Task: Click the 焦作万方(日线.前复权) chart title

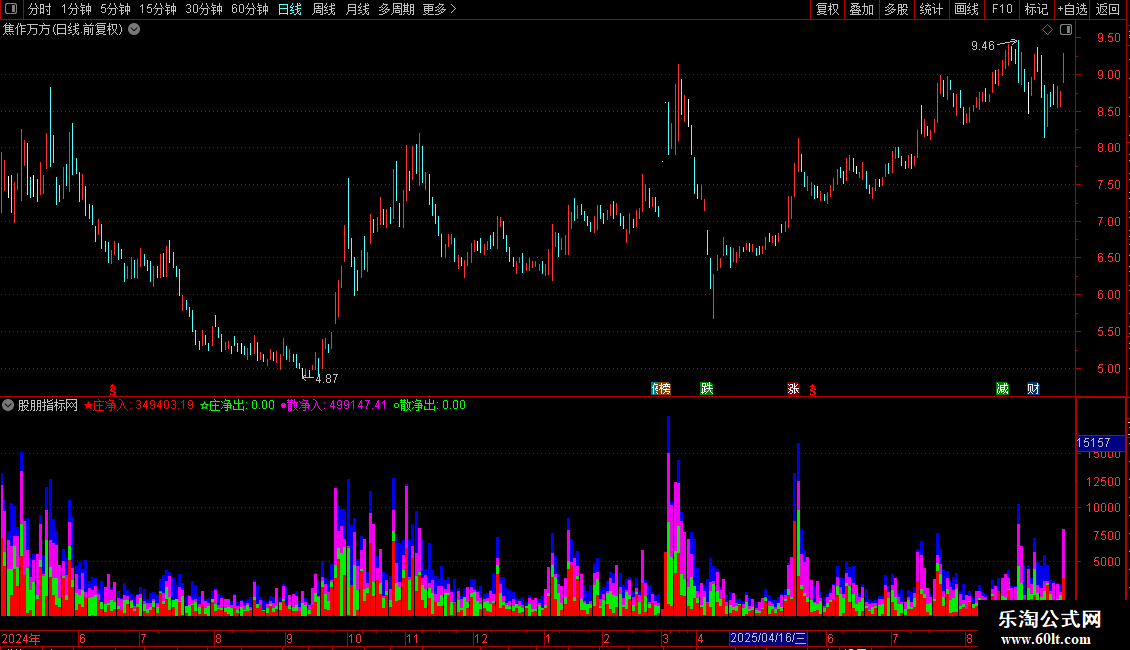Action: click(x=63, y=29)
